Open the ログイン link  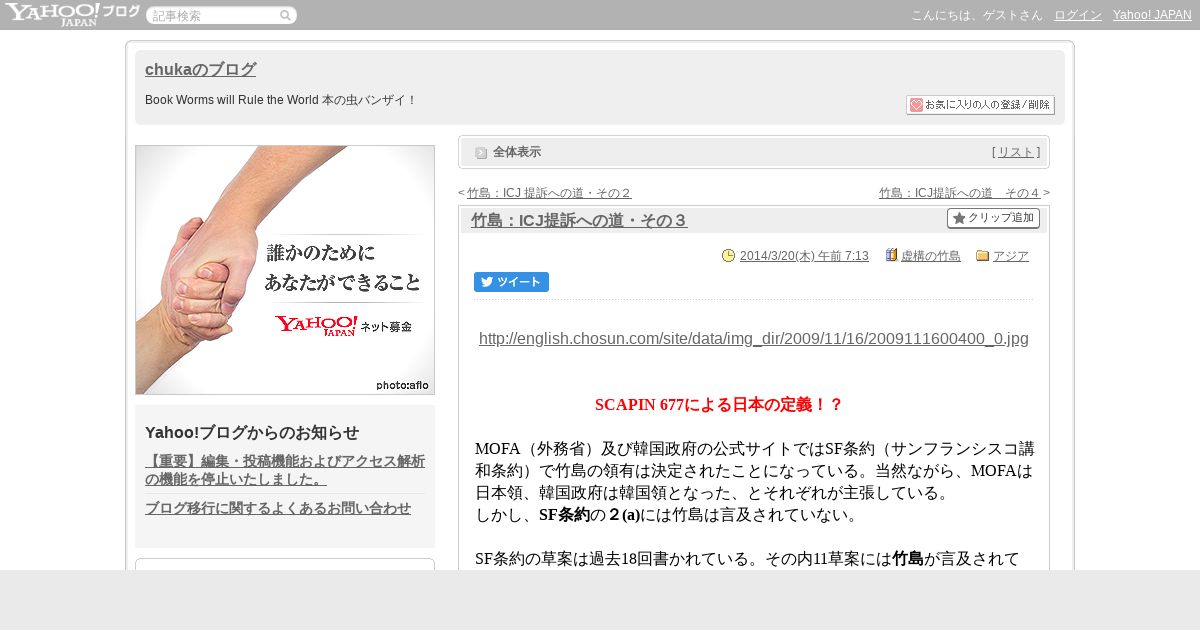pos(1078,15)
